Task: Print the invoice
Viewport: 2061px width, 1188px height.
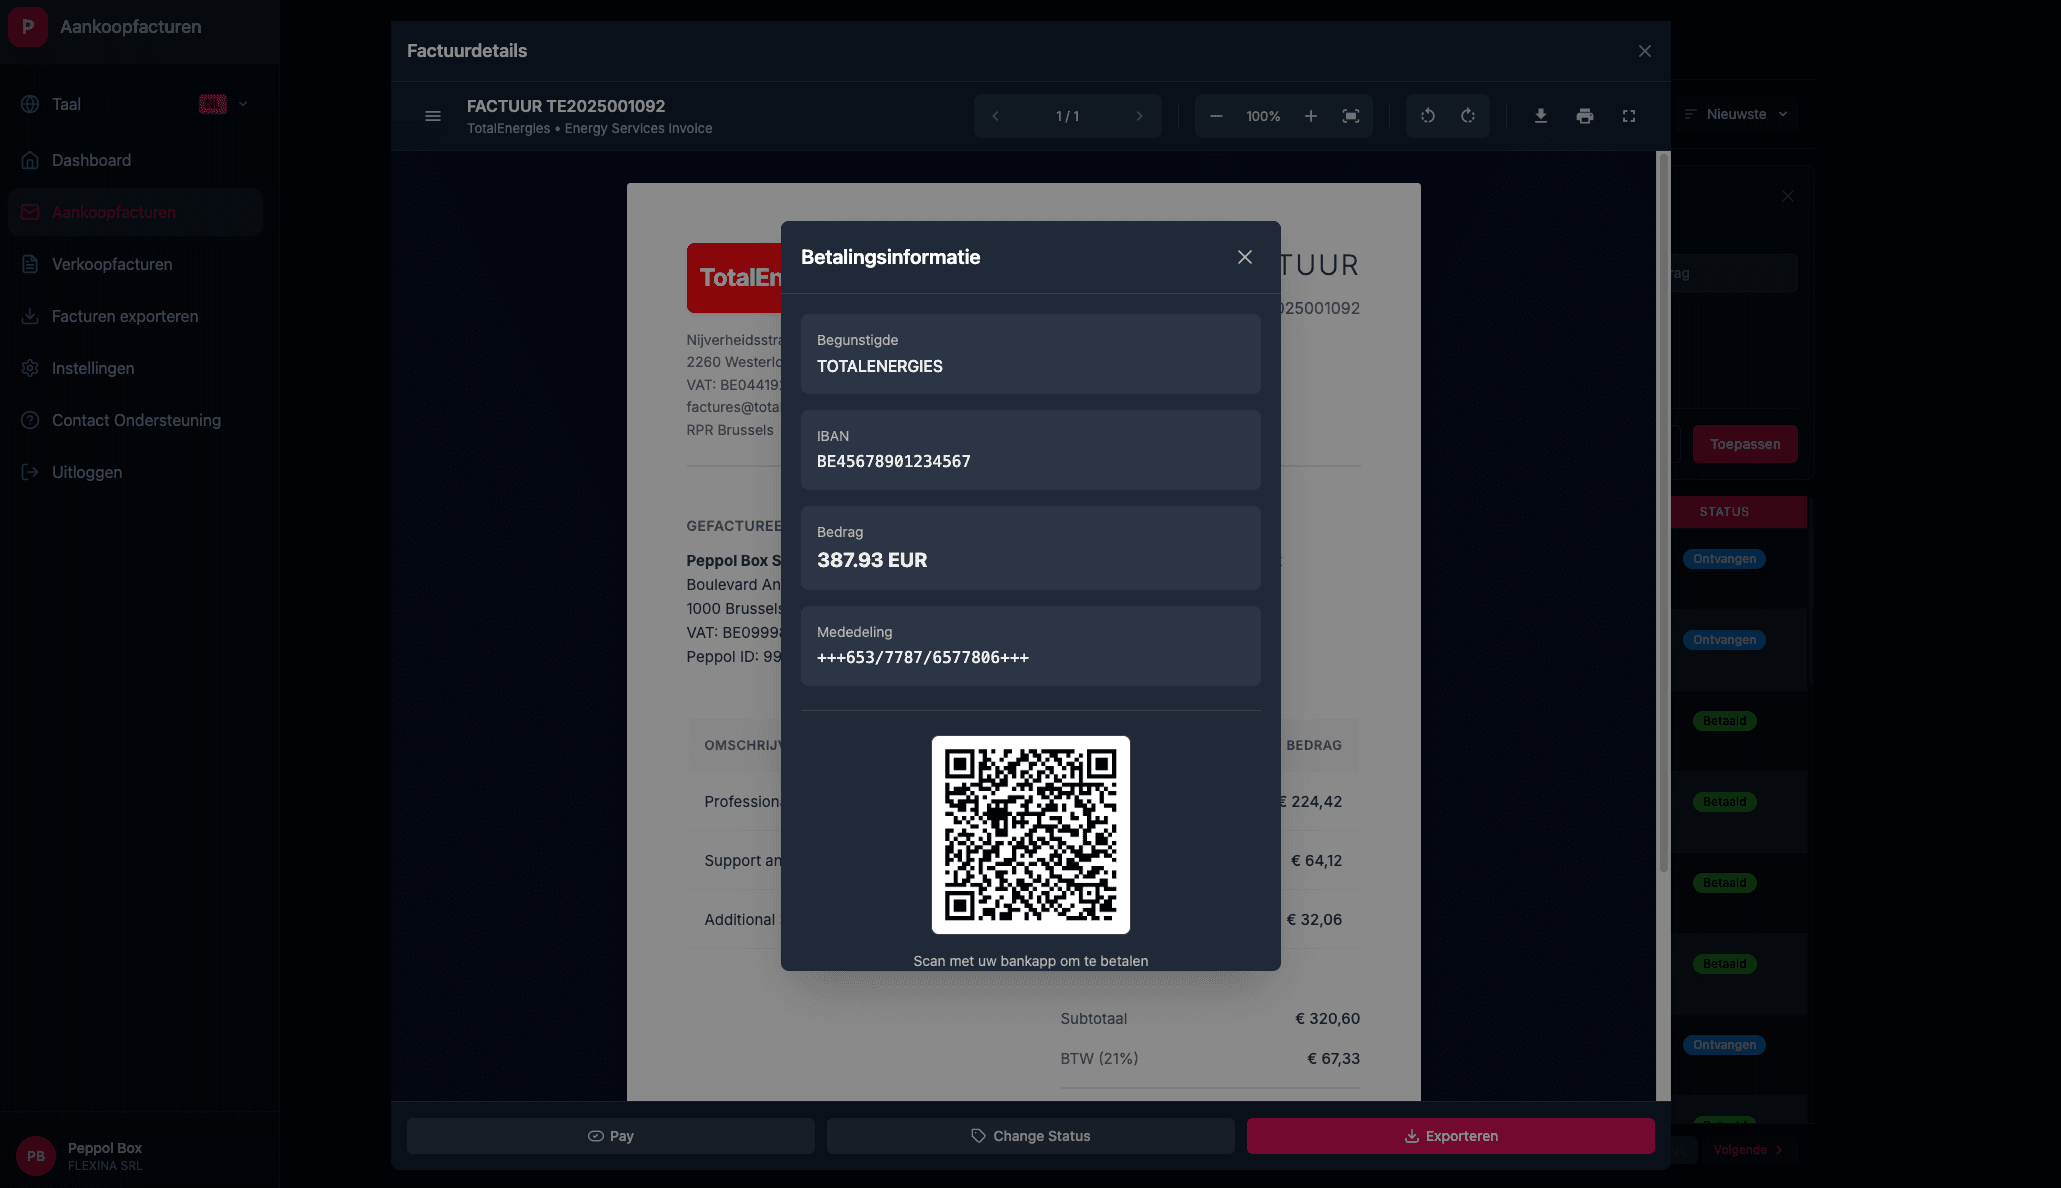Action: pos(1585,116)
